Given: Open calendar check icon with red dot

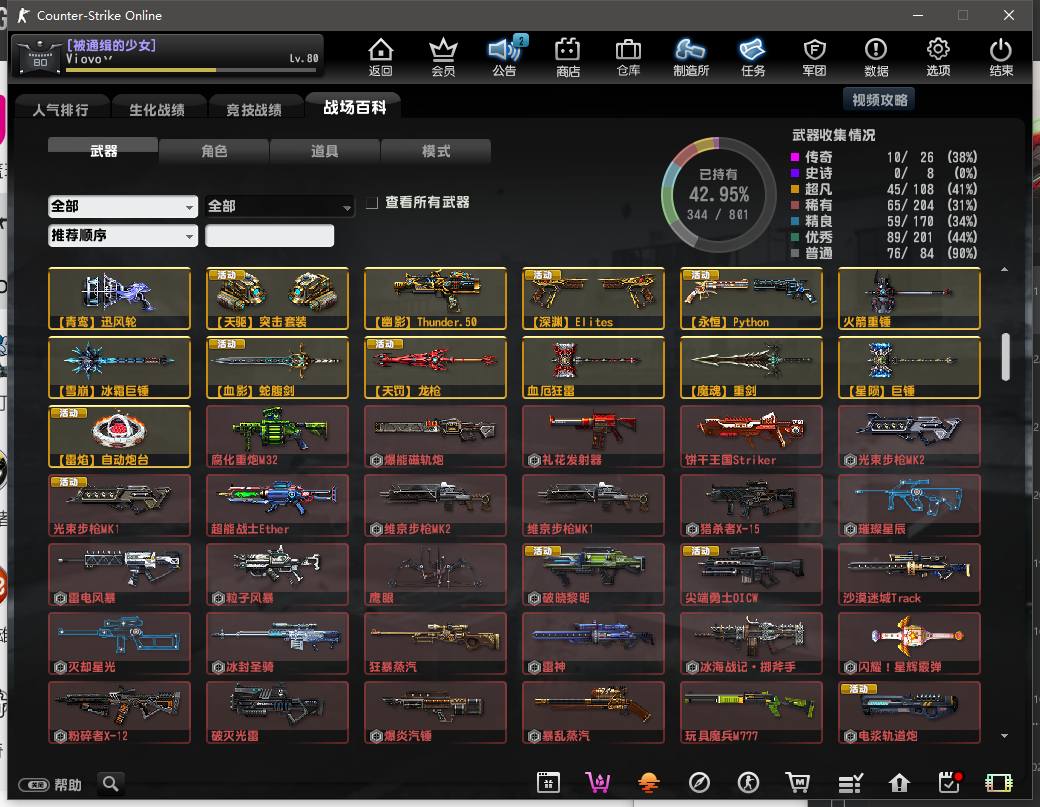Looking at the screenshot, I should pyautogui.click(x=950, y=782).
